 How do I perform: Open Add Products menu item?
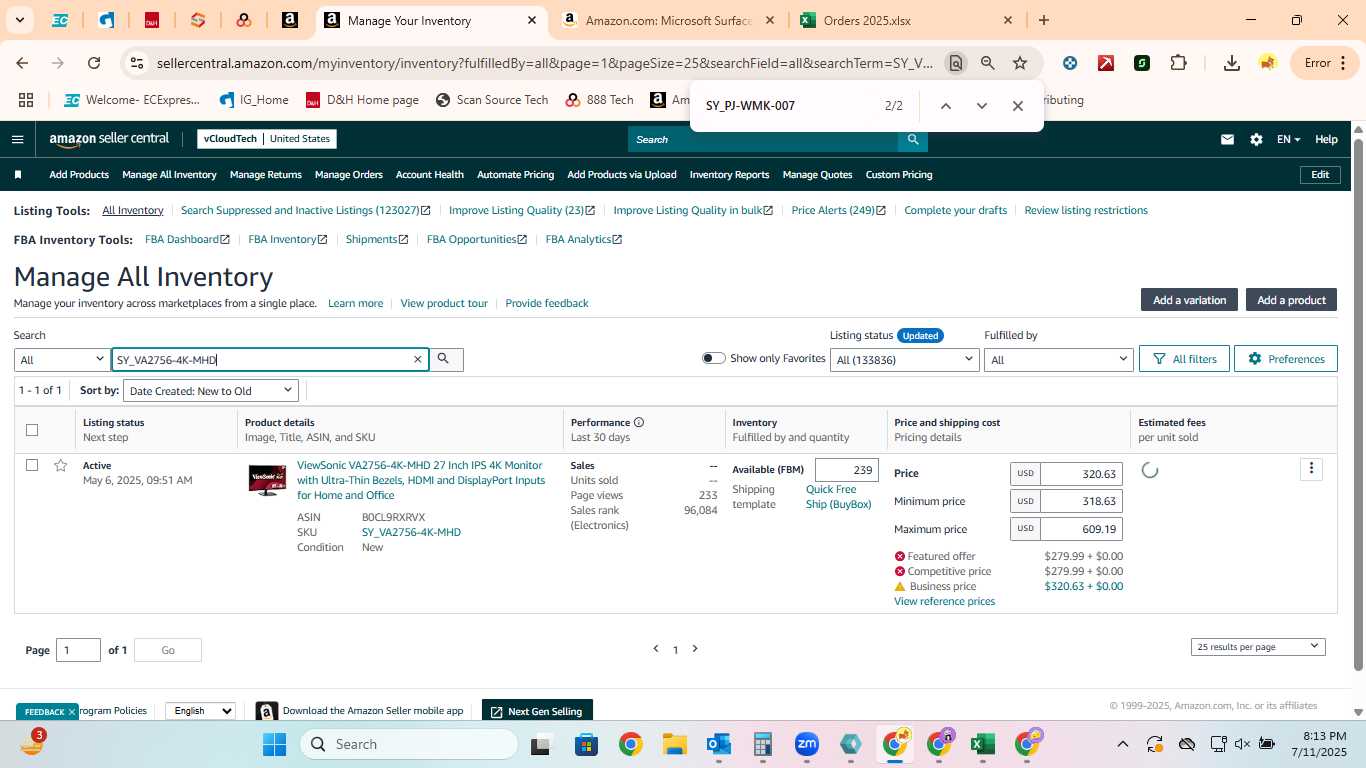79,174
